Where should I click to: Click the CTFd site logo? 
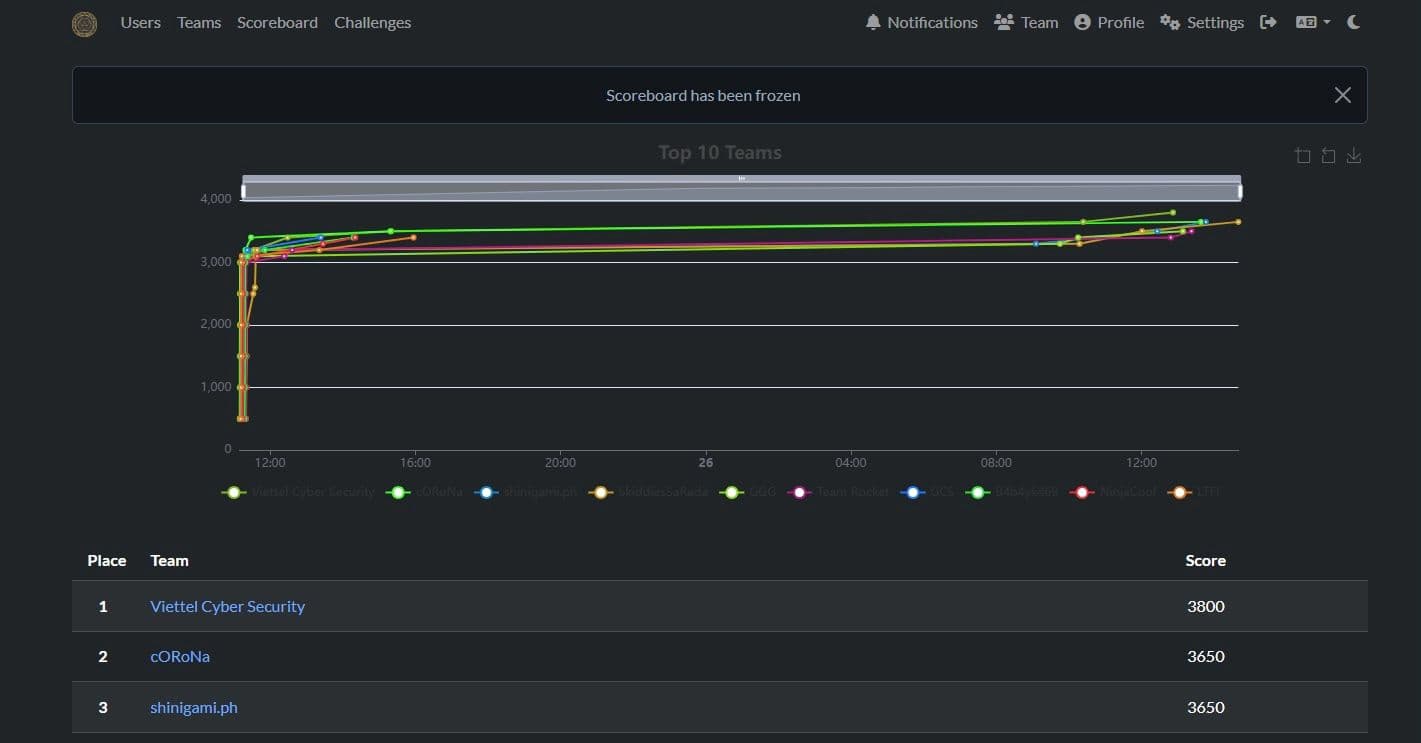[85, 23]
